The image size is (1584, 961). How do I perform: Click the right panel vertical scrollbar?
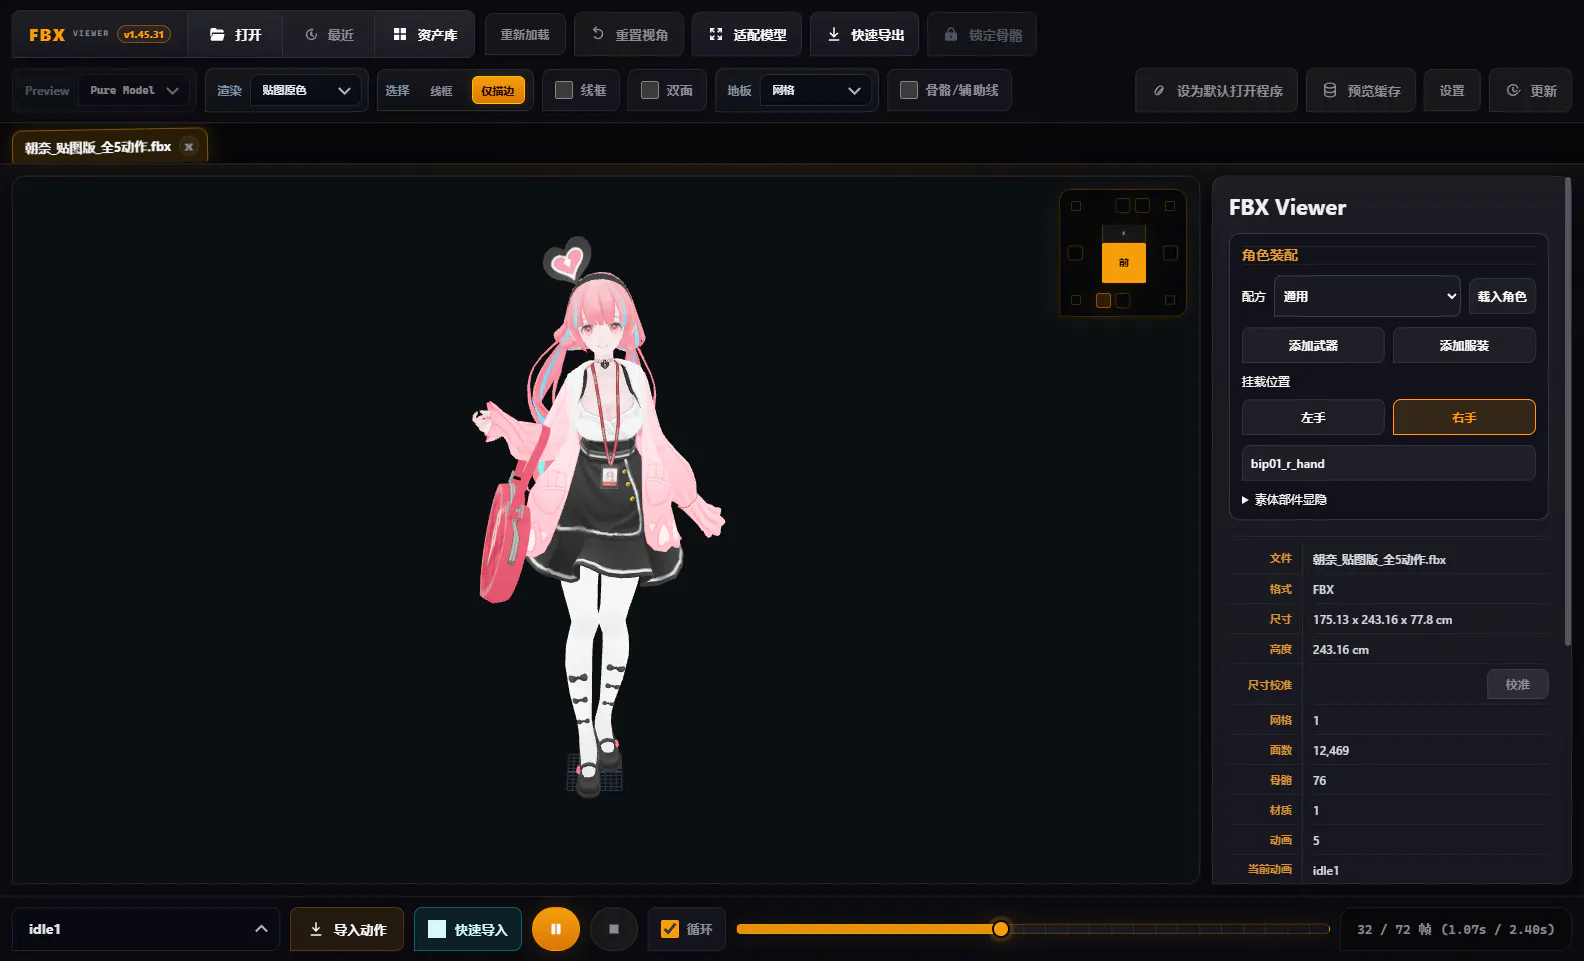click(1567, 410)
